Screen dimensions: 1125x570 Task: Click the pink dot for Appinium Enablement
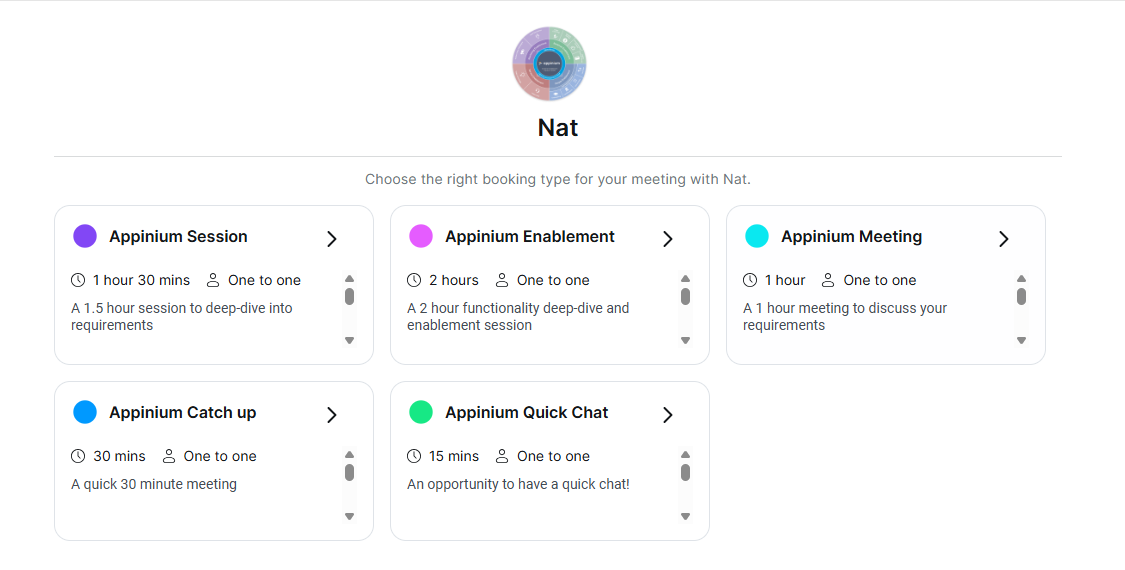point(421,236)
